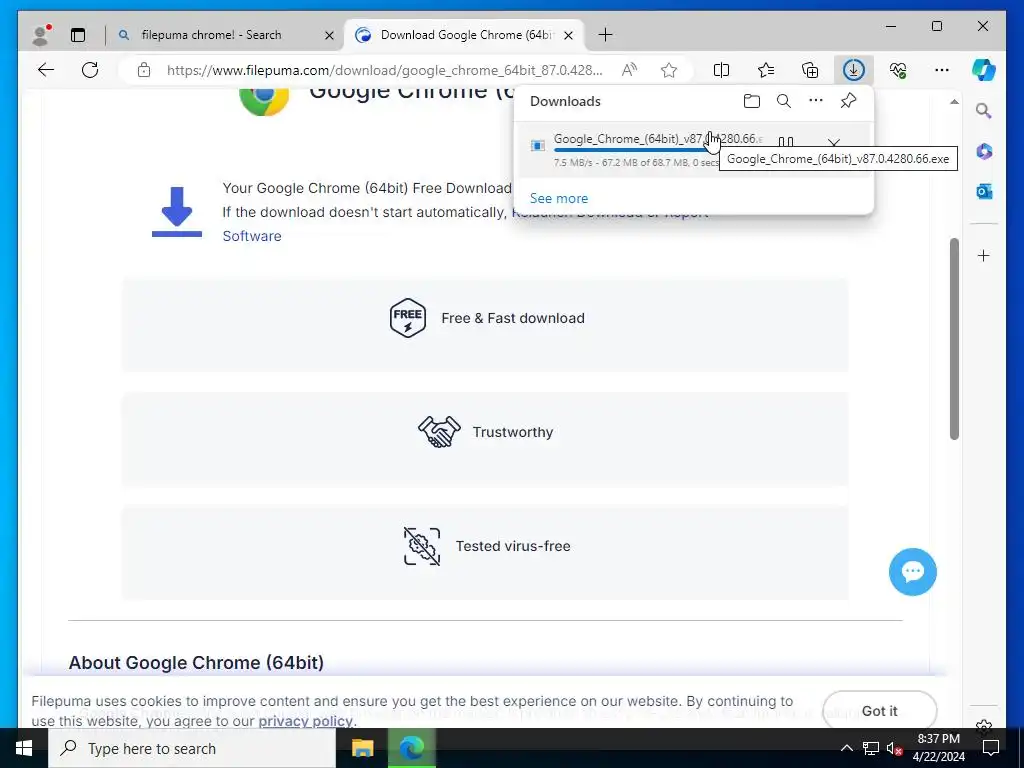Add this page to favorites star

pos(669,70)
